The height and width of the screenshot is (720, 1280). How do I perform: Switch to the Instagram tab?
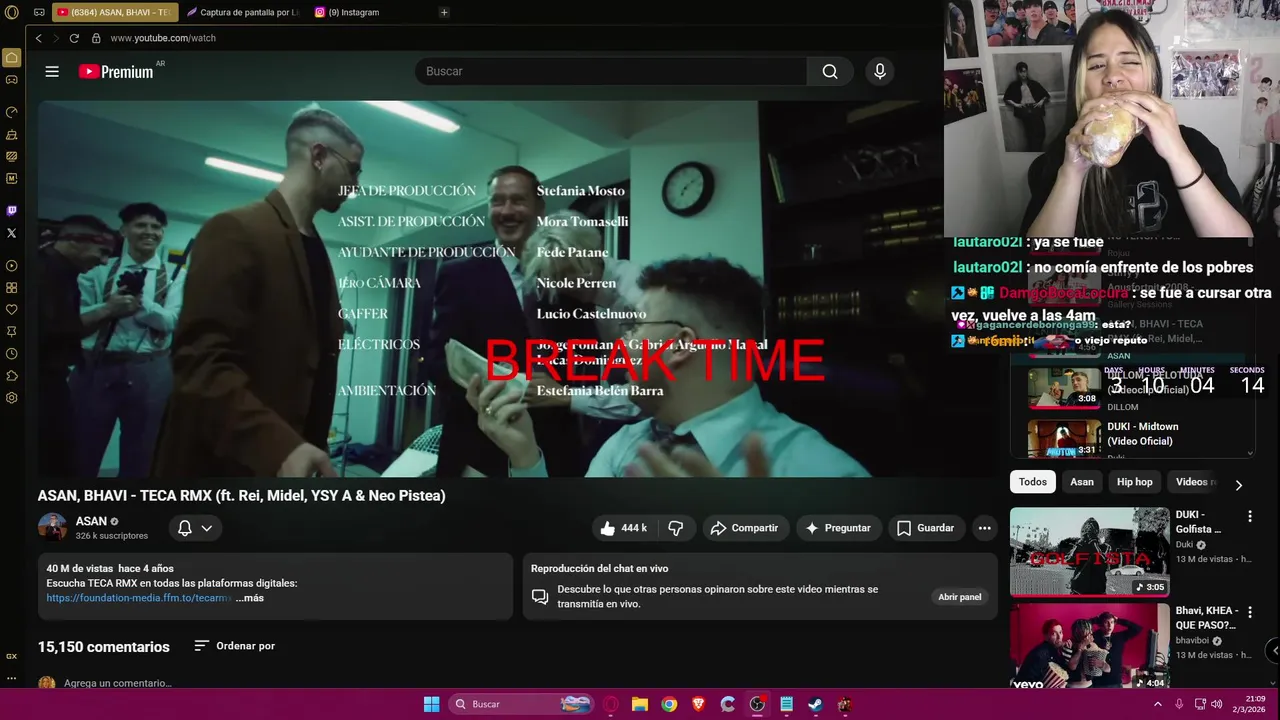pyautogui.click(x=347, y=13)
